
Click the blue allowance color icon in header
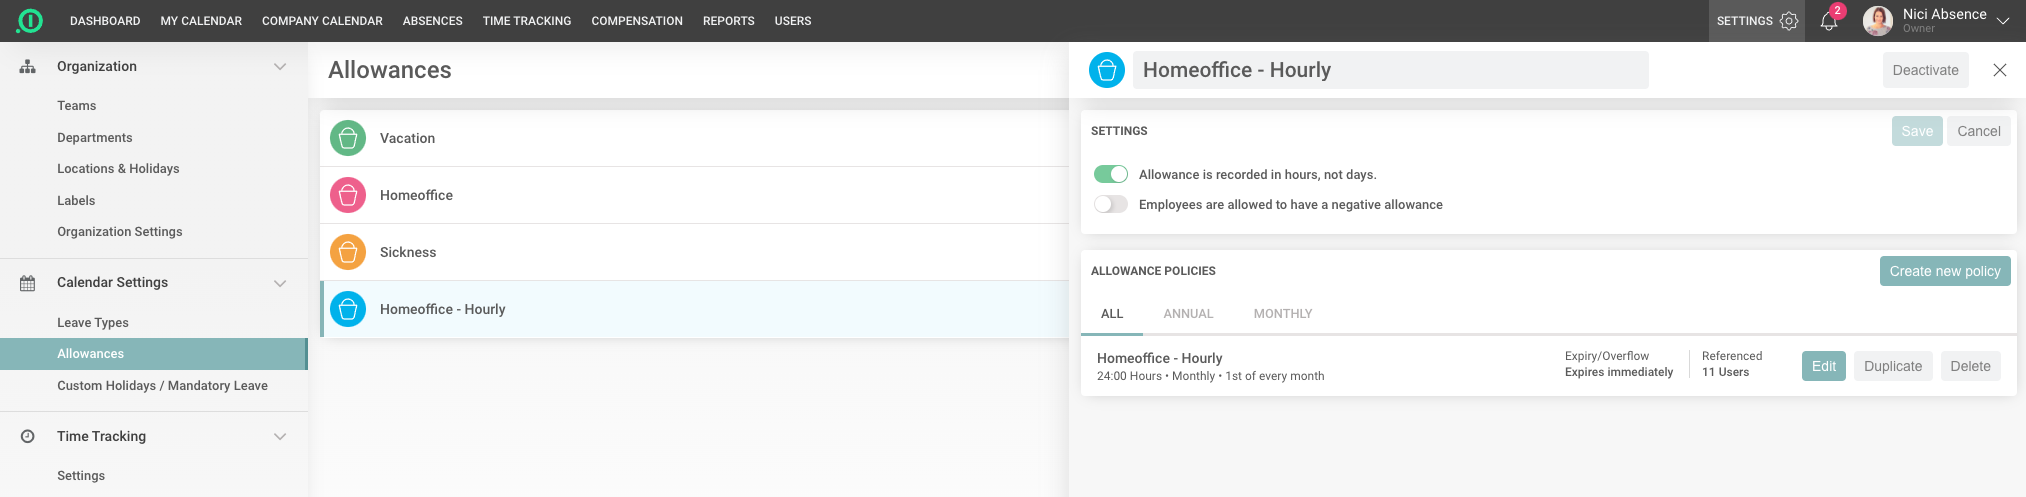tap(1106, 70)
